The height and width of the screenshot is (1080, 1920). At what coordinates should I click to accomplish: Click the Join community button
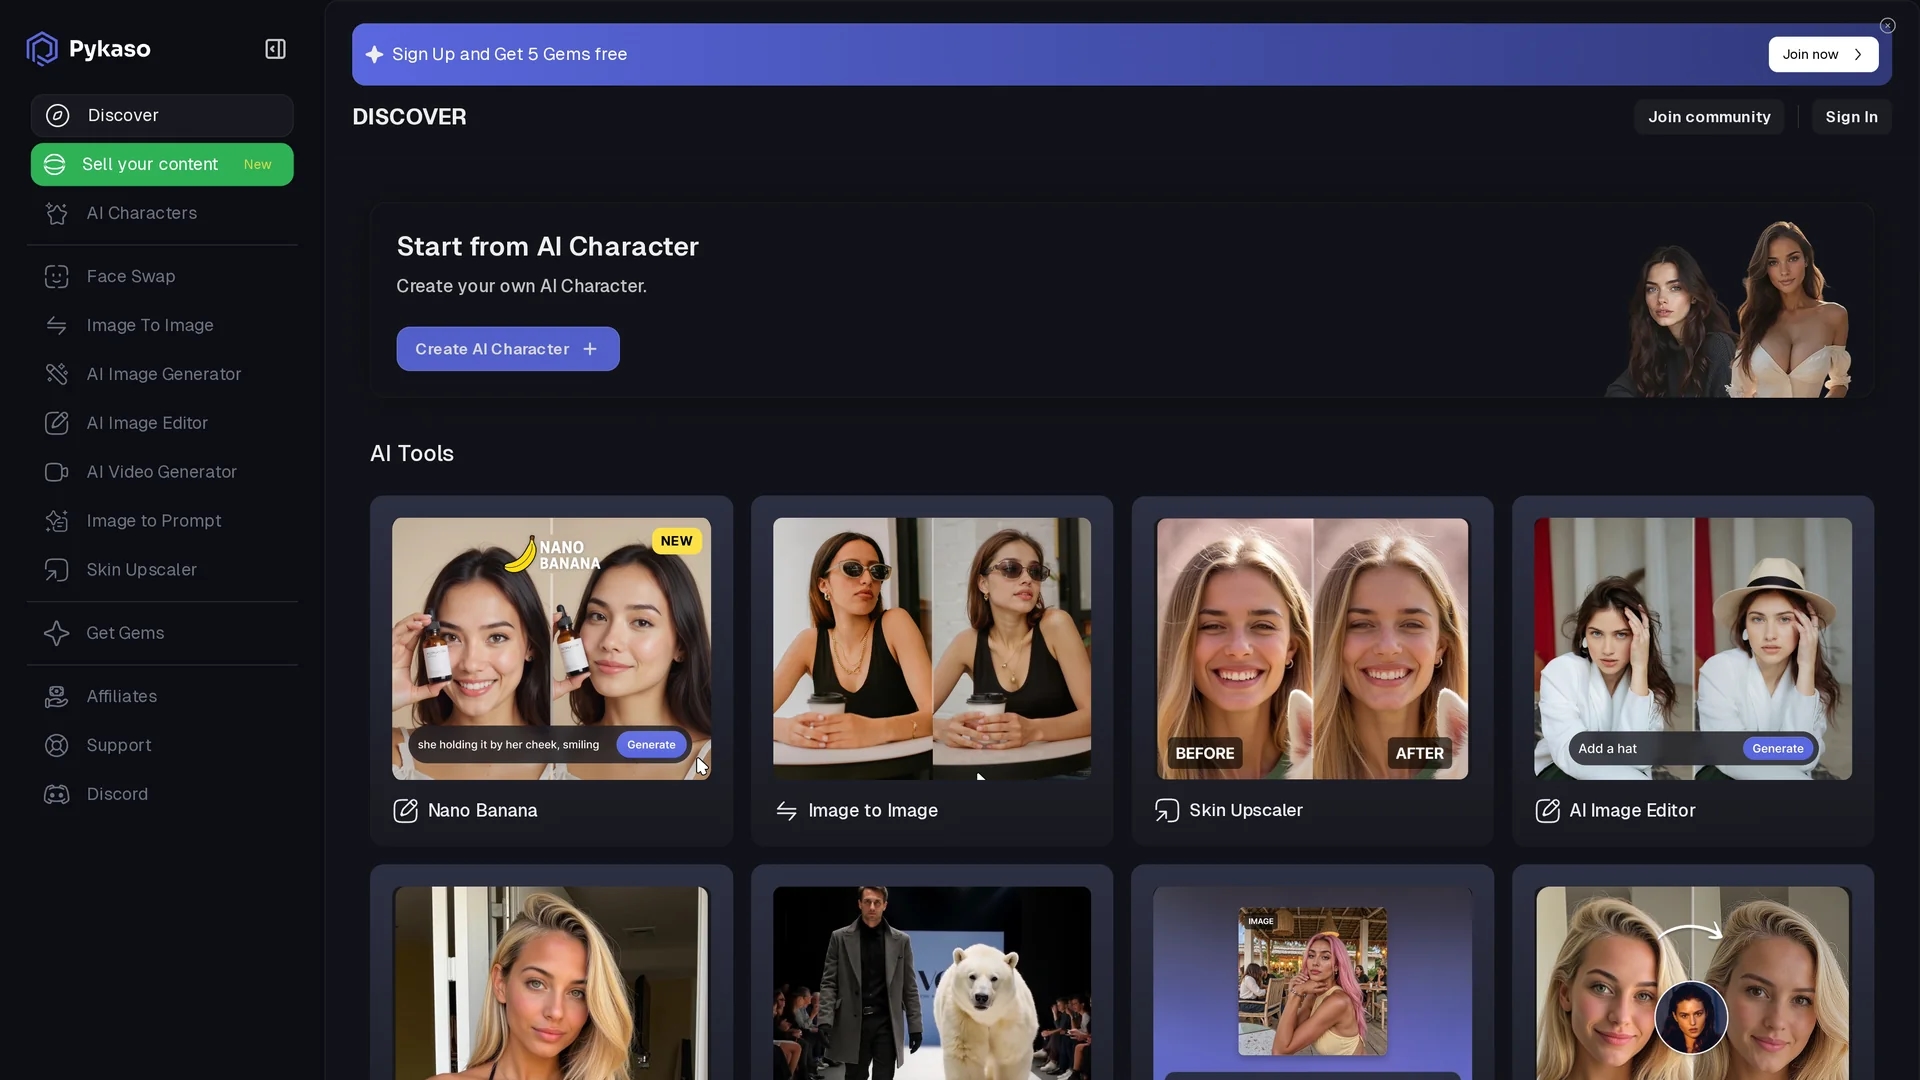[1709, 117]
